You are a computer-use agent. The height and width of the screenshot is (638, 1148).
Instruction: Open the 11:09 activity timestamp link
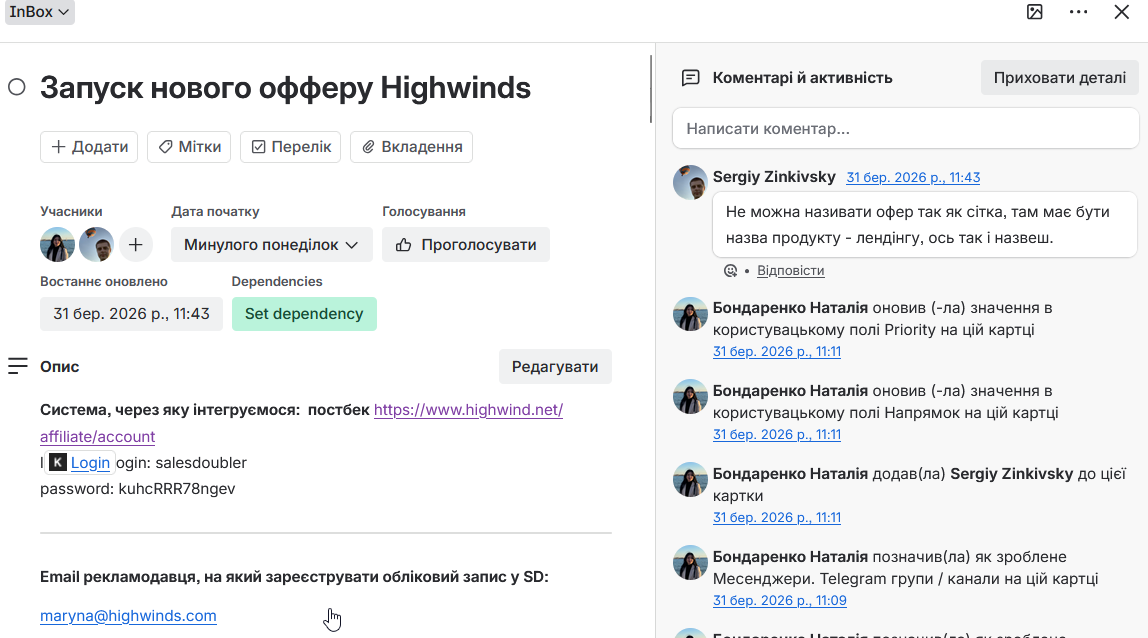[780, 601]
